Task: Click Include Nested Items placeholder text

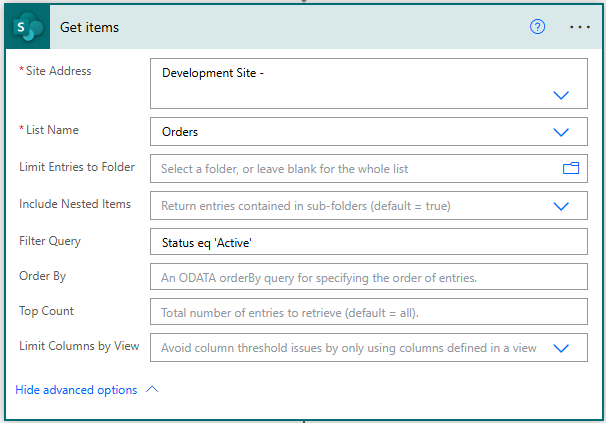Action: click(305, 205)
